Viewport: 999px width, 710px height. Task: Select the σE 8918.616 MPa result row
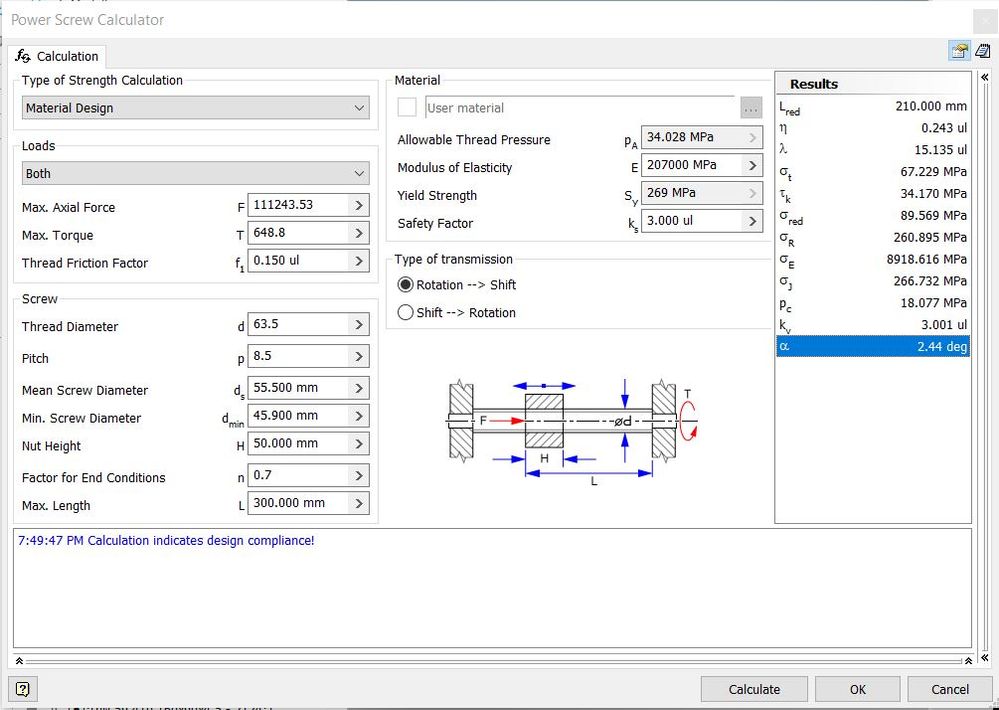point(873,259)
